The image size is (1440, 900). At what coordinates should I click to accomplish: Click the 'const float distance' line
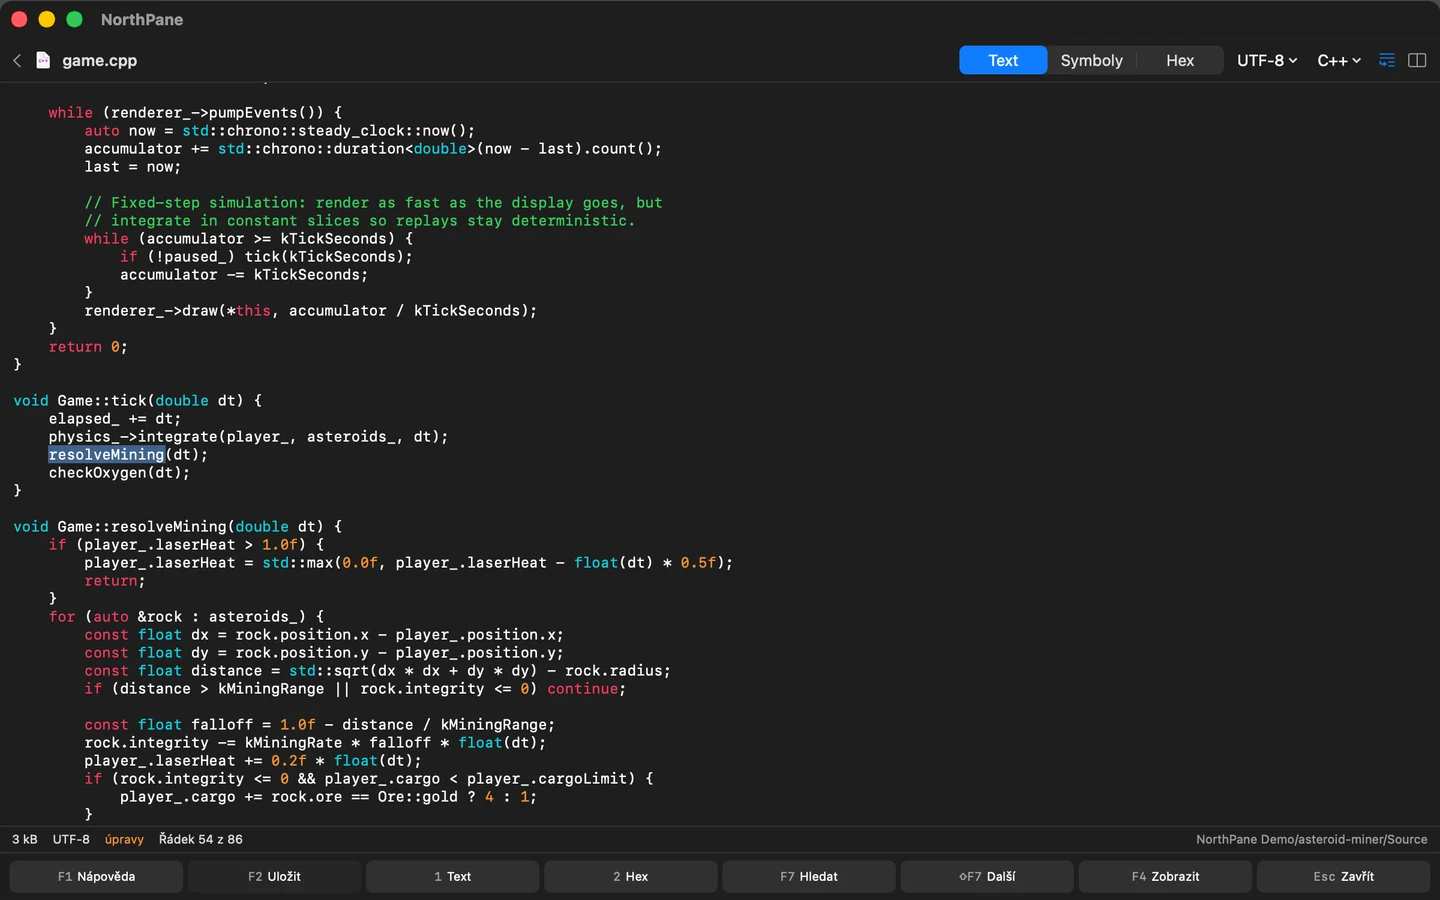click(x=377, y=670)
